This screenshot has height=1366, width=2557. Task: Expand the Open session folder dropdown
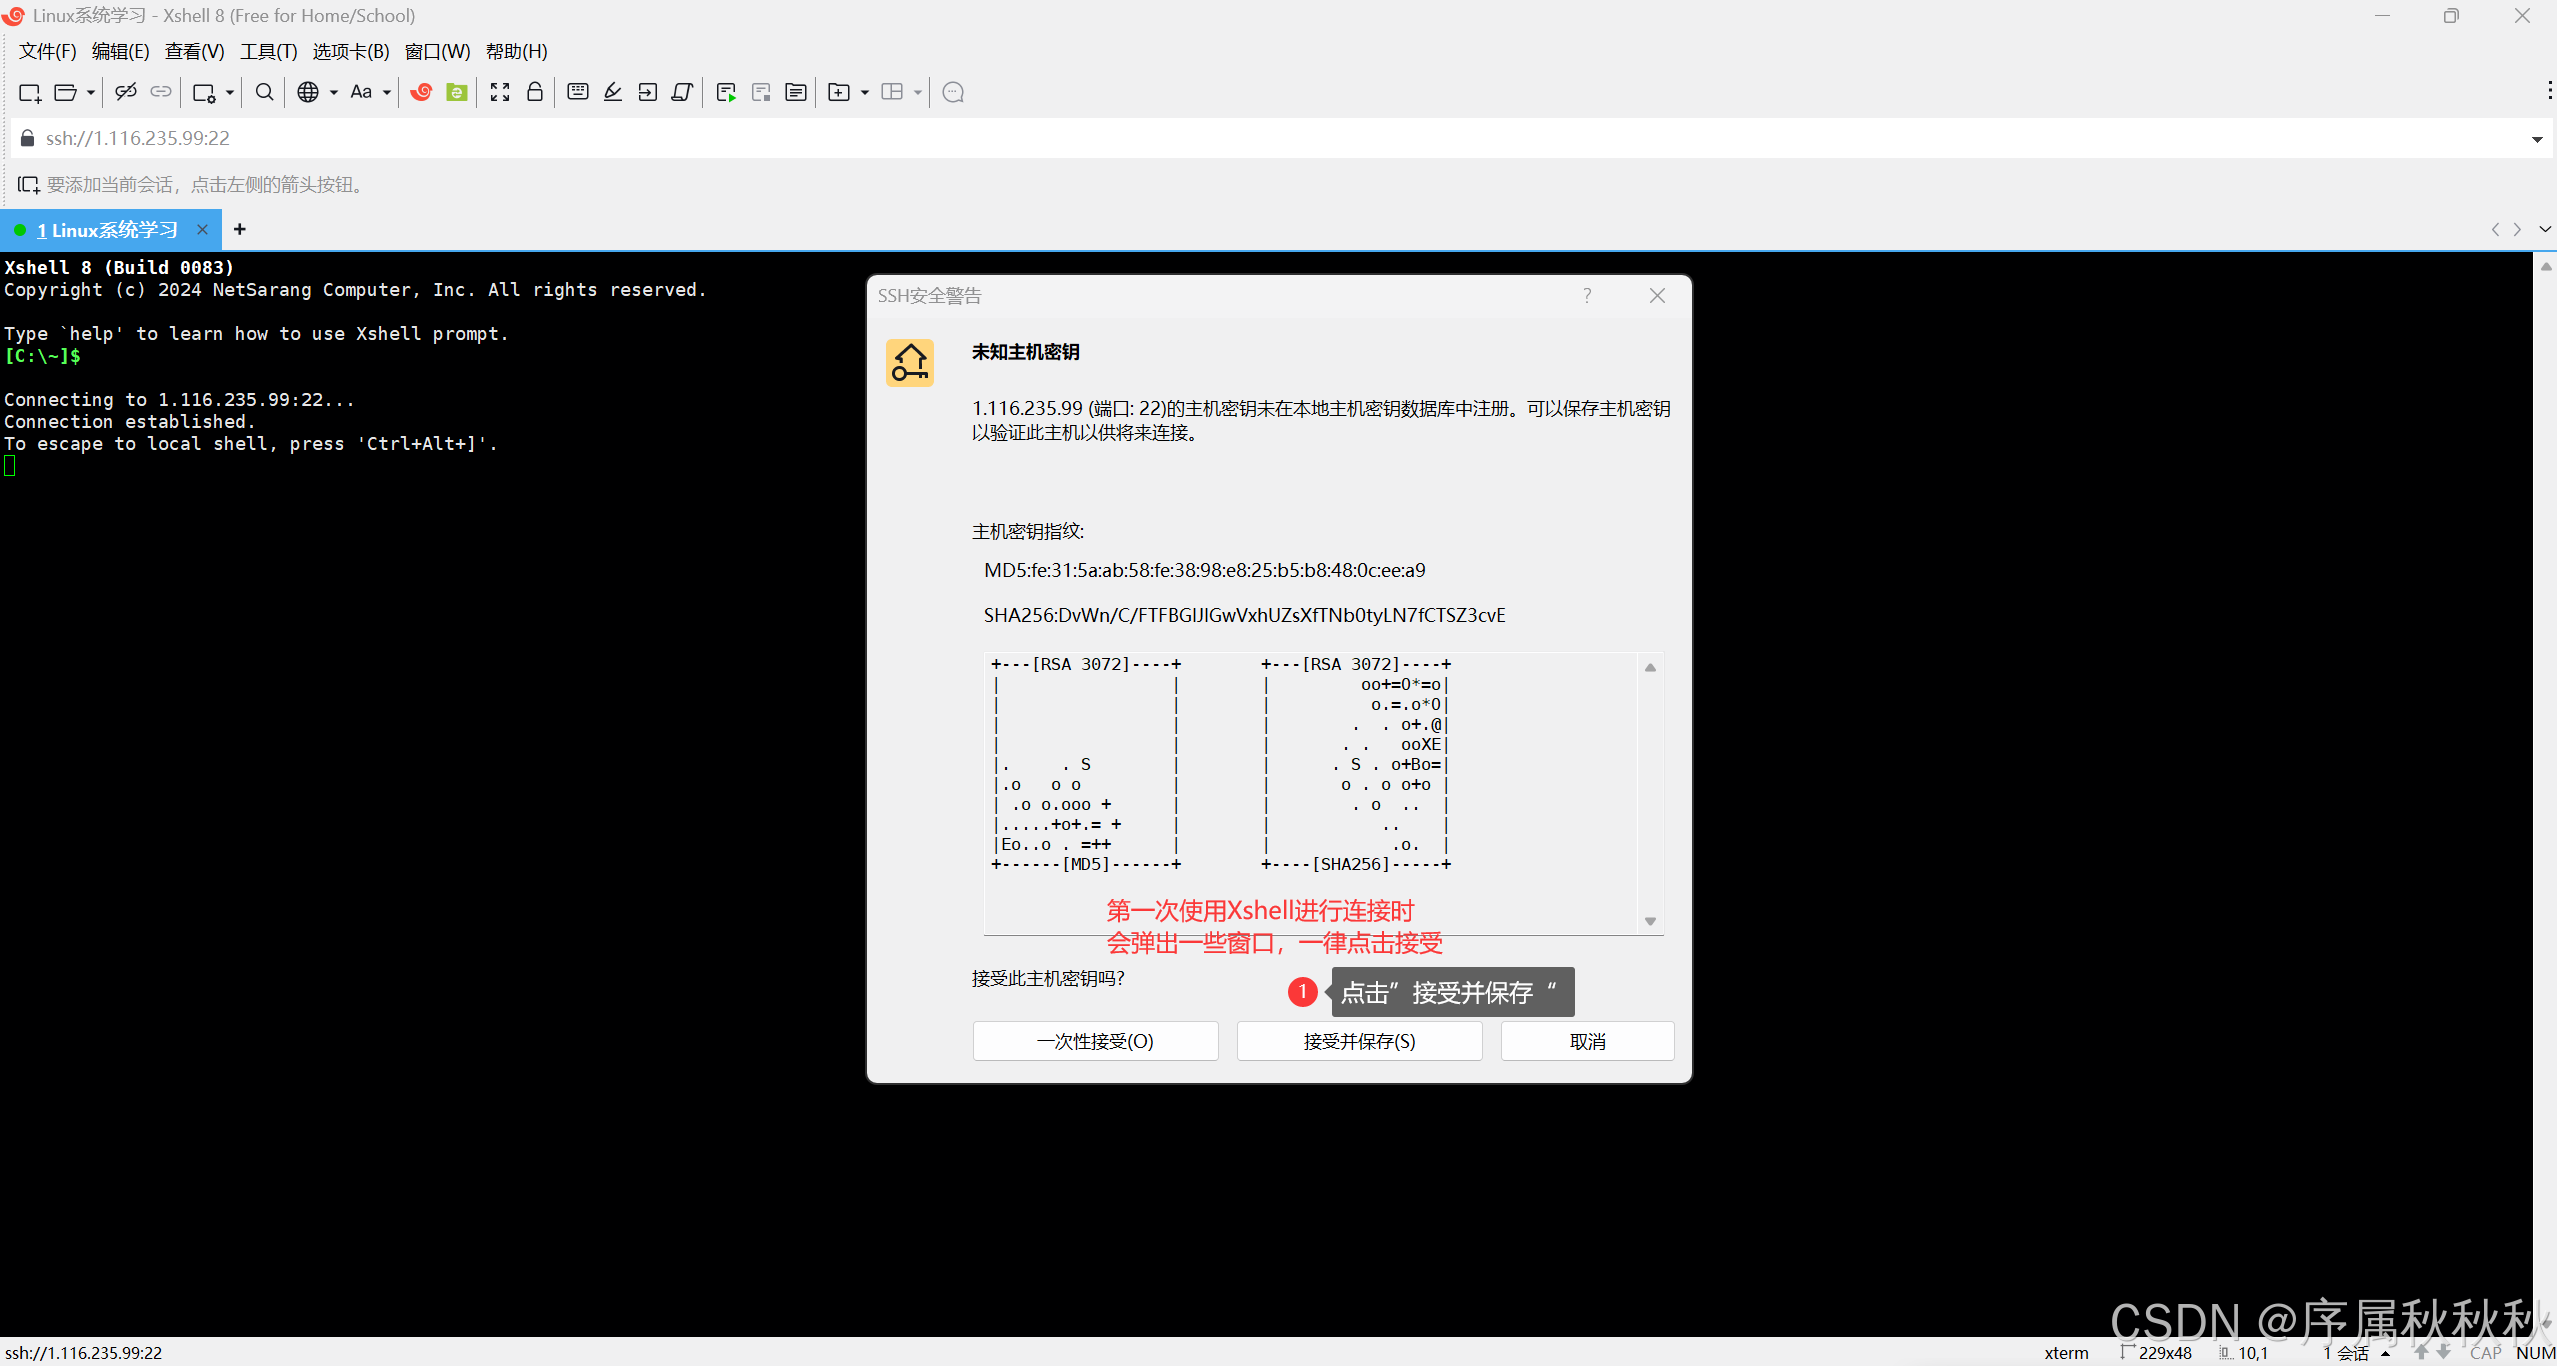[x=90, y=92]
